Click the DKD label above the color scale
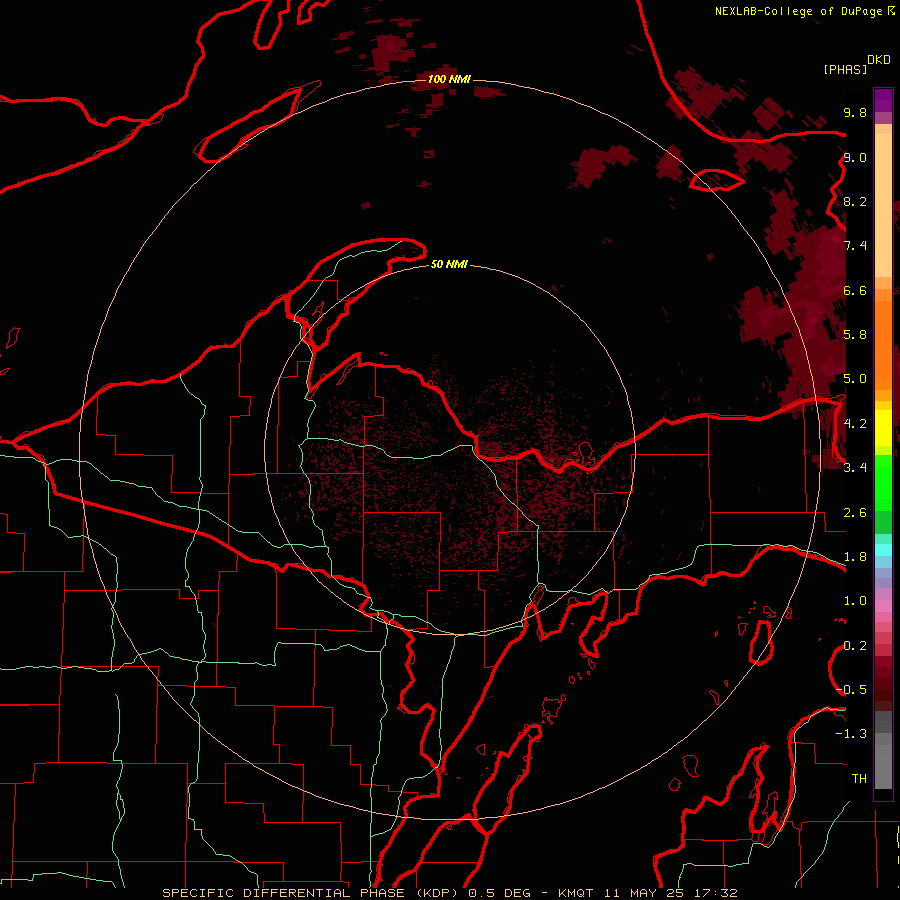This screenshot has height=900, width=900. coord(879,60)
